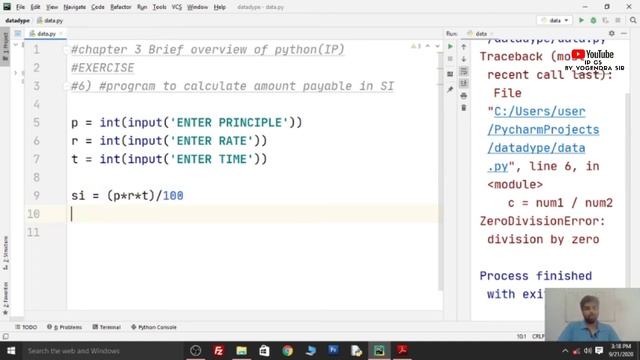Image resolution: width=640 pixels, height=360 pixels.
Task: Toggle the Favorites tool window side tab
Action: click(x=5, y=298)
